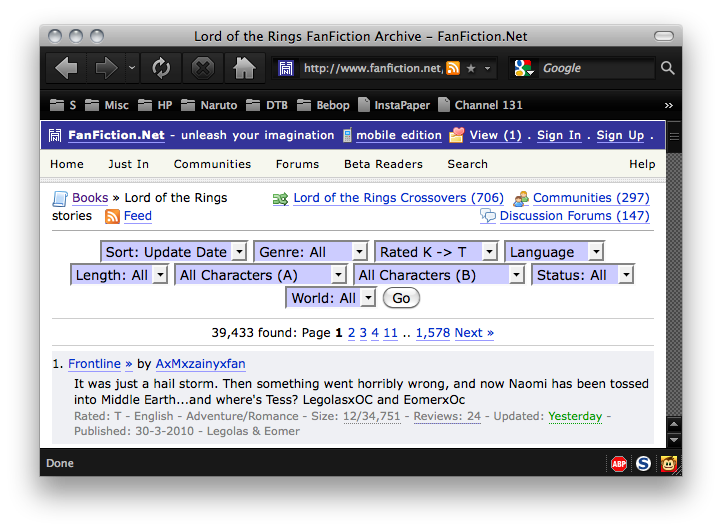Screen dimensions: 722x531
Task: Click the heart mailbox icon beside View
Action: point(456,135)
